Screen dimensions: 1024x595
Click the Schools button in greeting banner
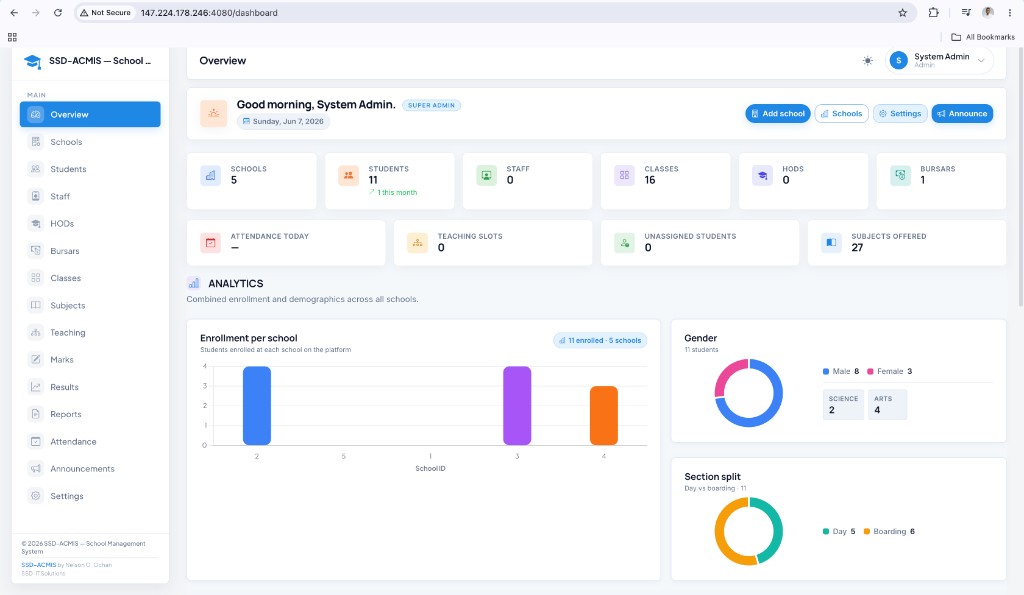(842, 114)
